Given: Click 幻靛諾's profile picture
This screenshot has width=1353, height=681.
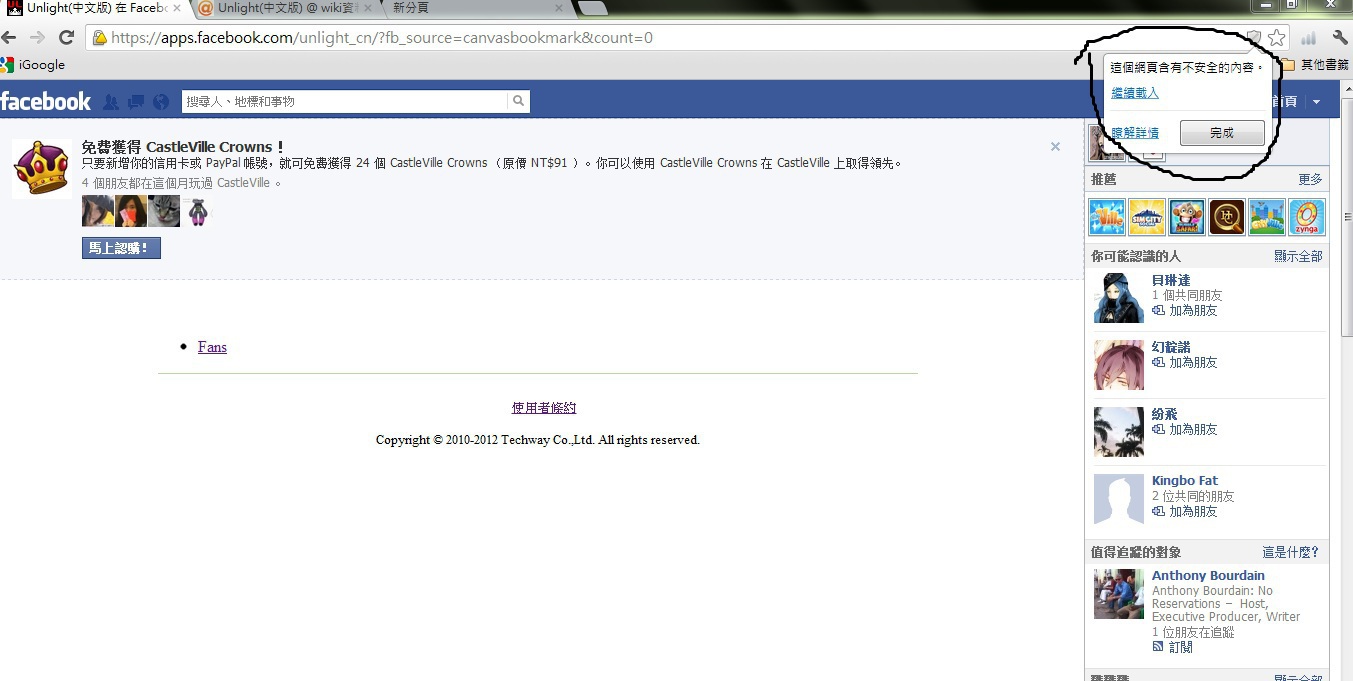Looking at the screenshot, I should pos(1119,365).
